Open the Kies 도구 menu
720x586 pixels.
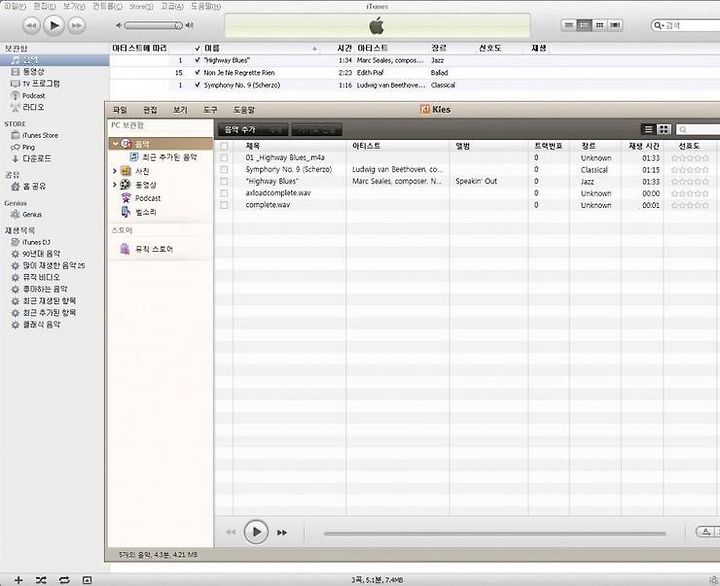pyautogui.click(x=210, y=110)
